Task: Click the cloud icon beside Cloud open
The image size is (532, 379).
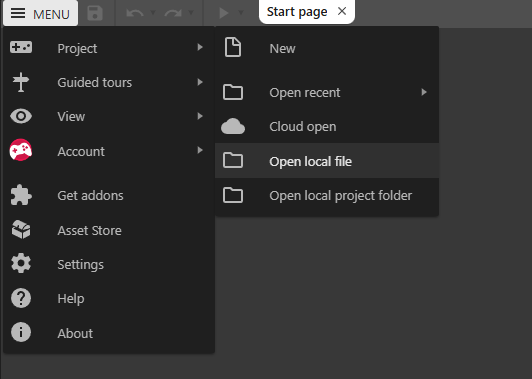Action: pos(233,126)
